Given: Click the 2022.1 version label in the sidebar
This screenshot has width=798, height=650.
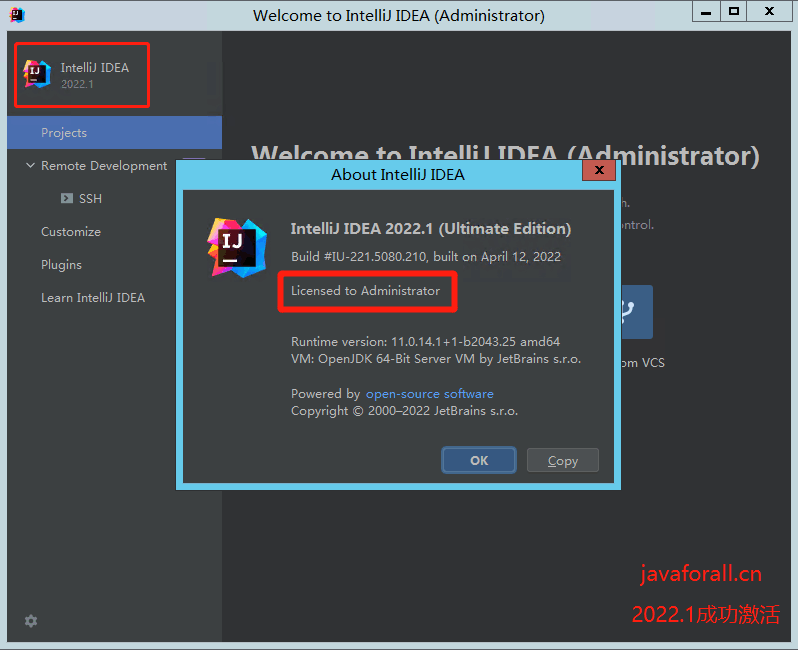Looking at the screenshot, I should click(77, 84).
